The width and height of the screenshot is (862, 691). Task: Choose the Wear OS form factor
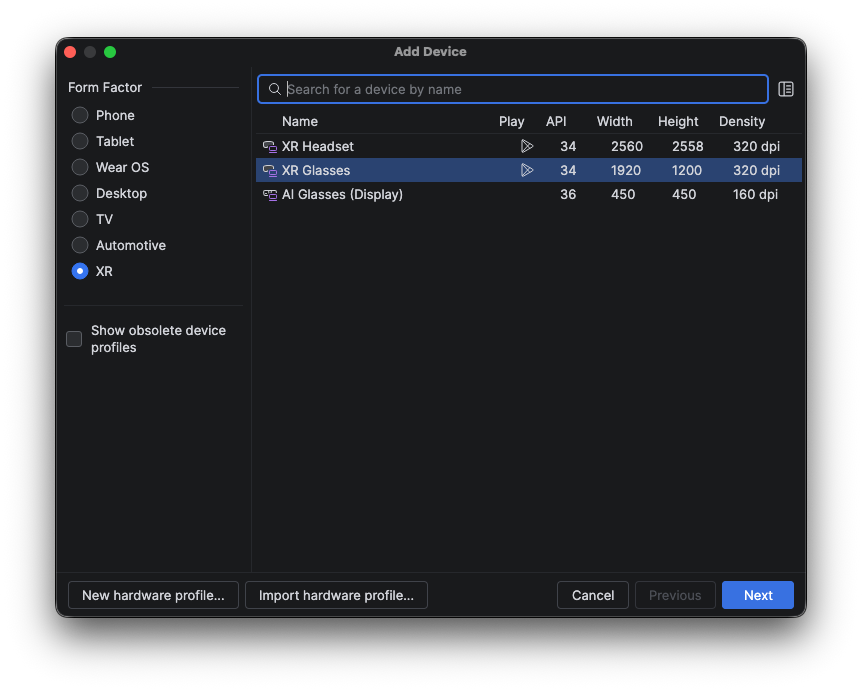pyautogui.click(x=80, y=167)
